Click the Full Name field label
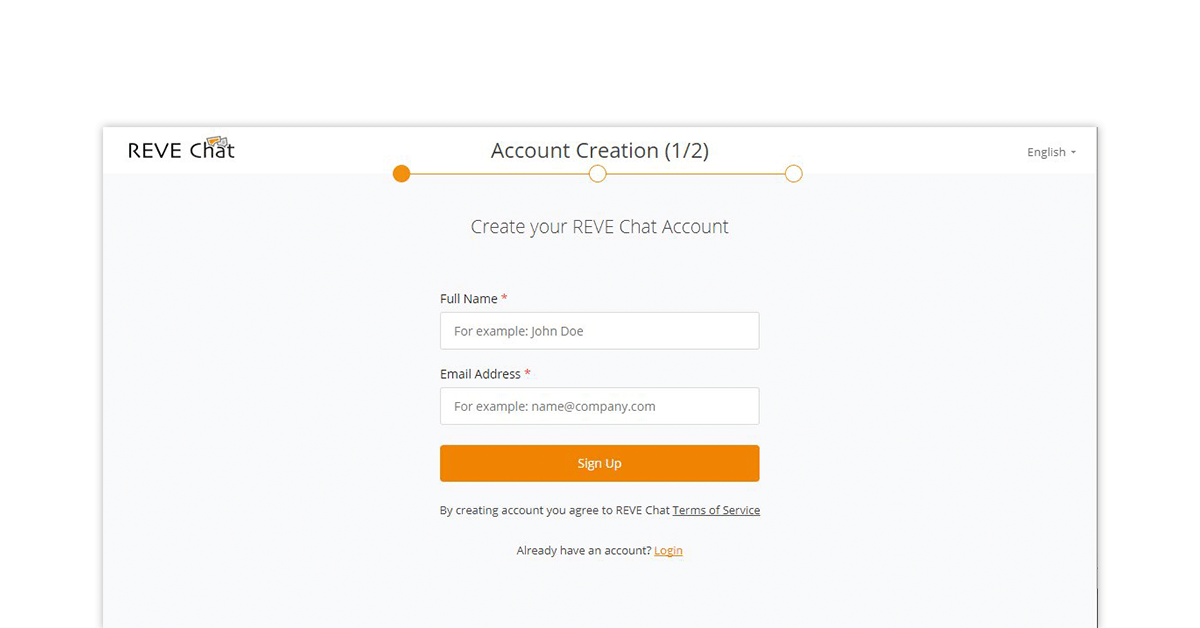1200x628 pixels. (469, 298)
